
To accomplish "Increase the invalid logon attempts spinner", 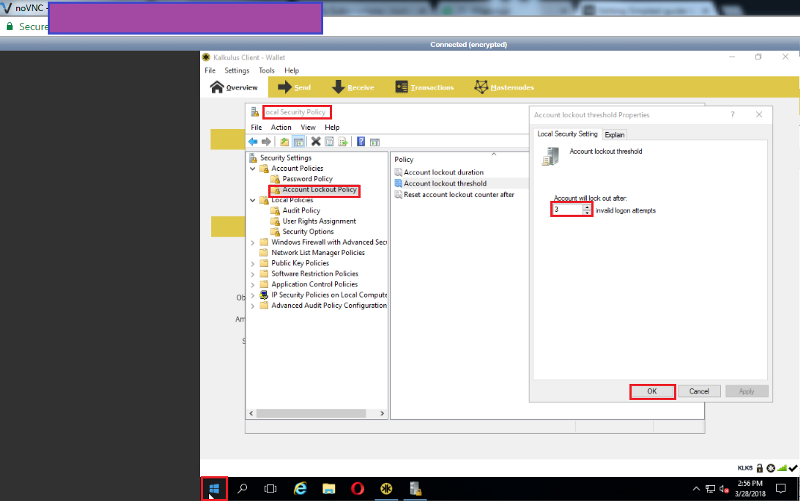I will coord(587,207).
